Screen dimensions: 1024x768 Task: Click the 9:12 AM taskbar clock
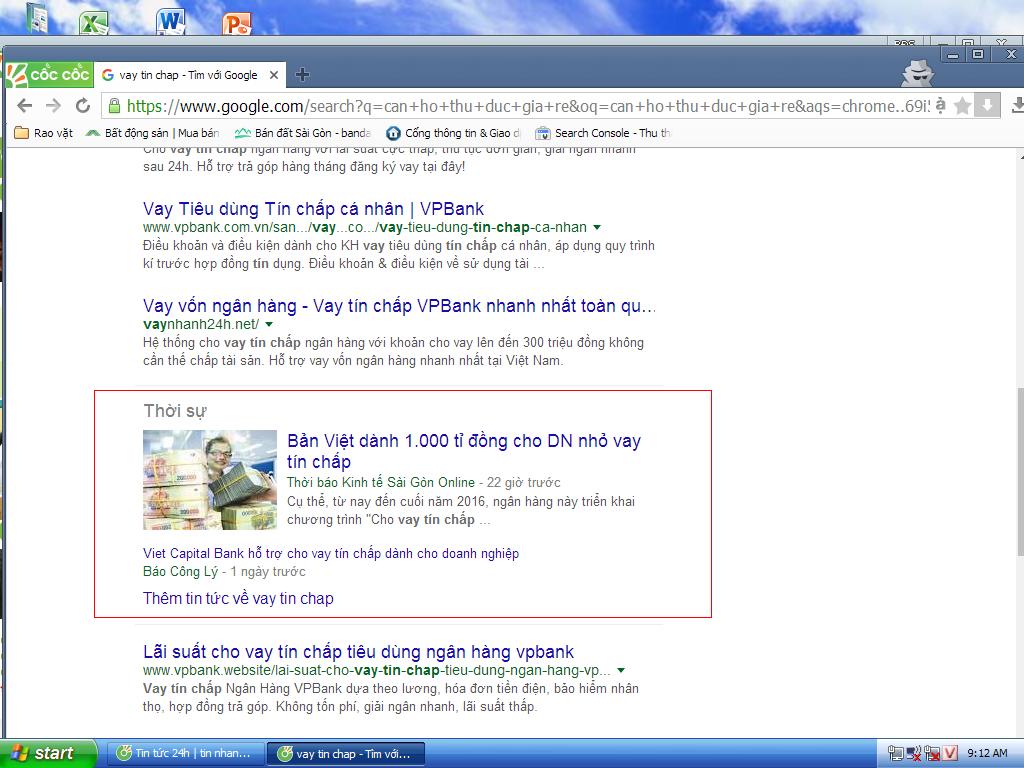click(x=987, y=754)
